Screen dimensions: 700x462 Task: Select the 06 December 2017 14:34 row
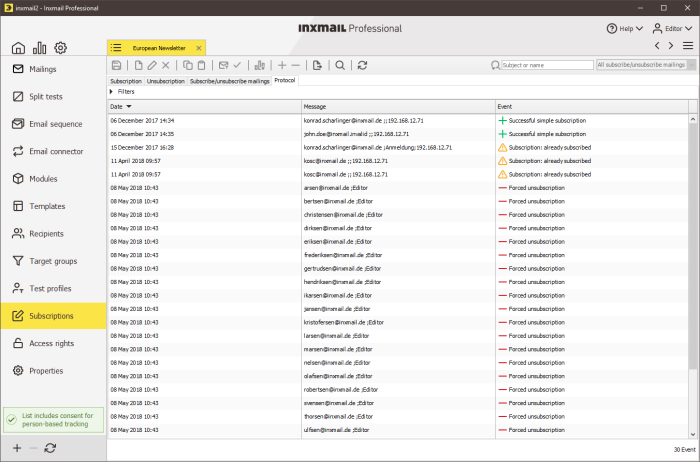coord(397,121)
